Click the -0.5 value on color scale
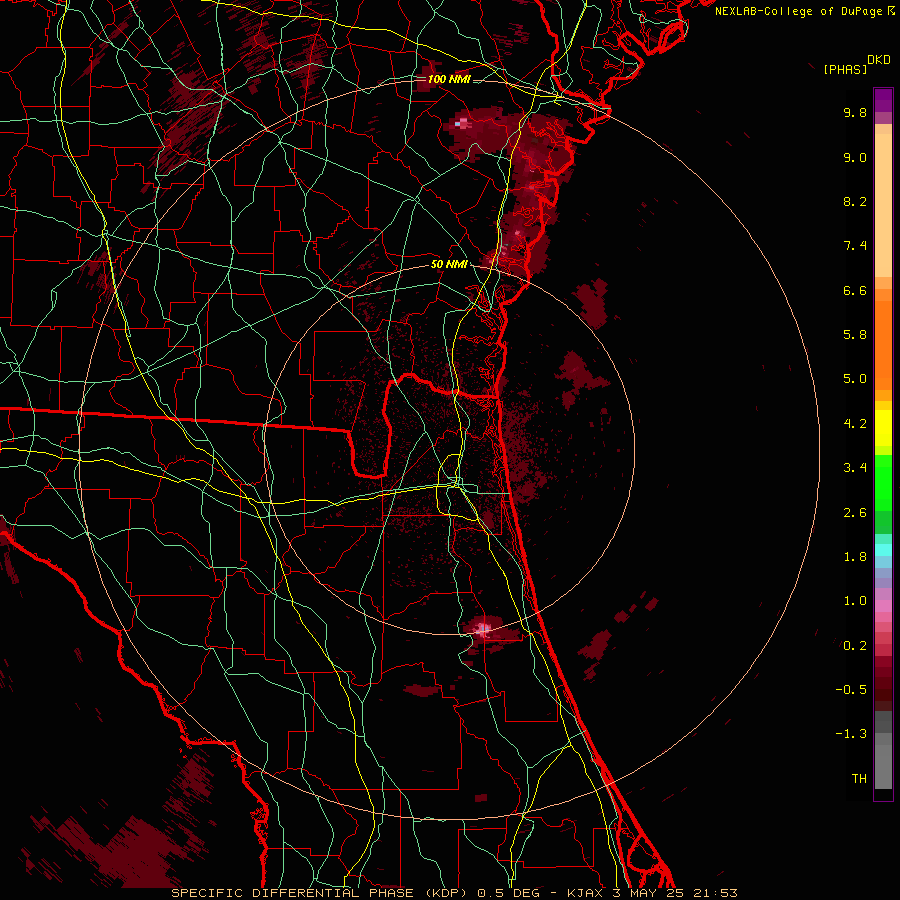The height and width of the screenshot is (900, 900). (851, 690)
